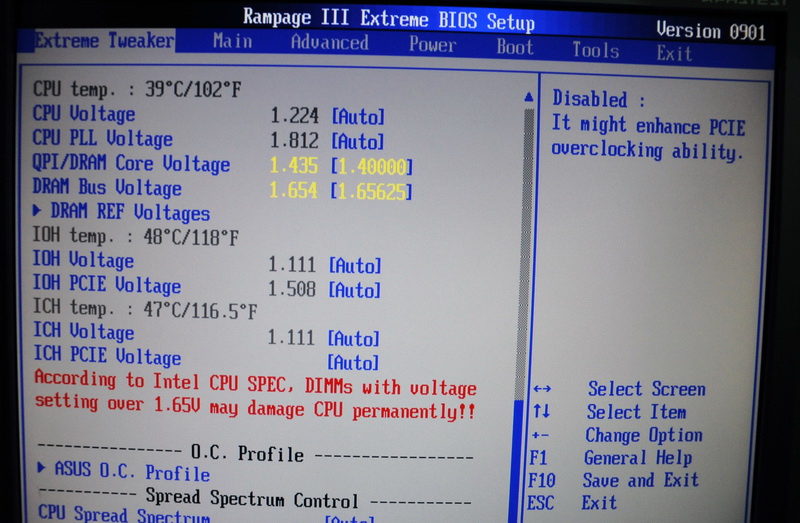
Task: Select ICH PCIE Voltage [Auto] value
Action: pyautogui.click(x=353, y=363)
